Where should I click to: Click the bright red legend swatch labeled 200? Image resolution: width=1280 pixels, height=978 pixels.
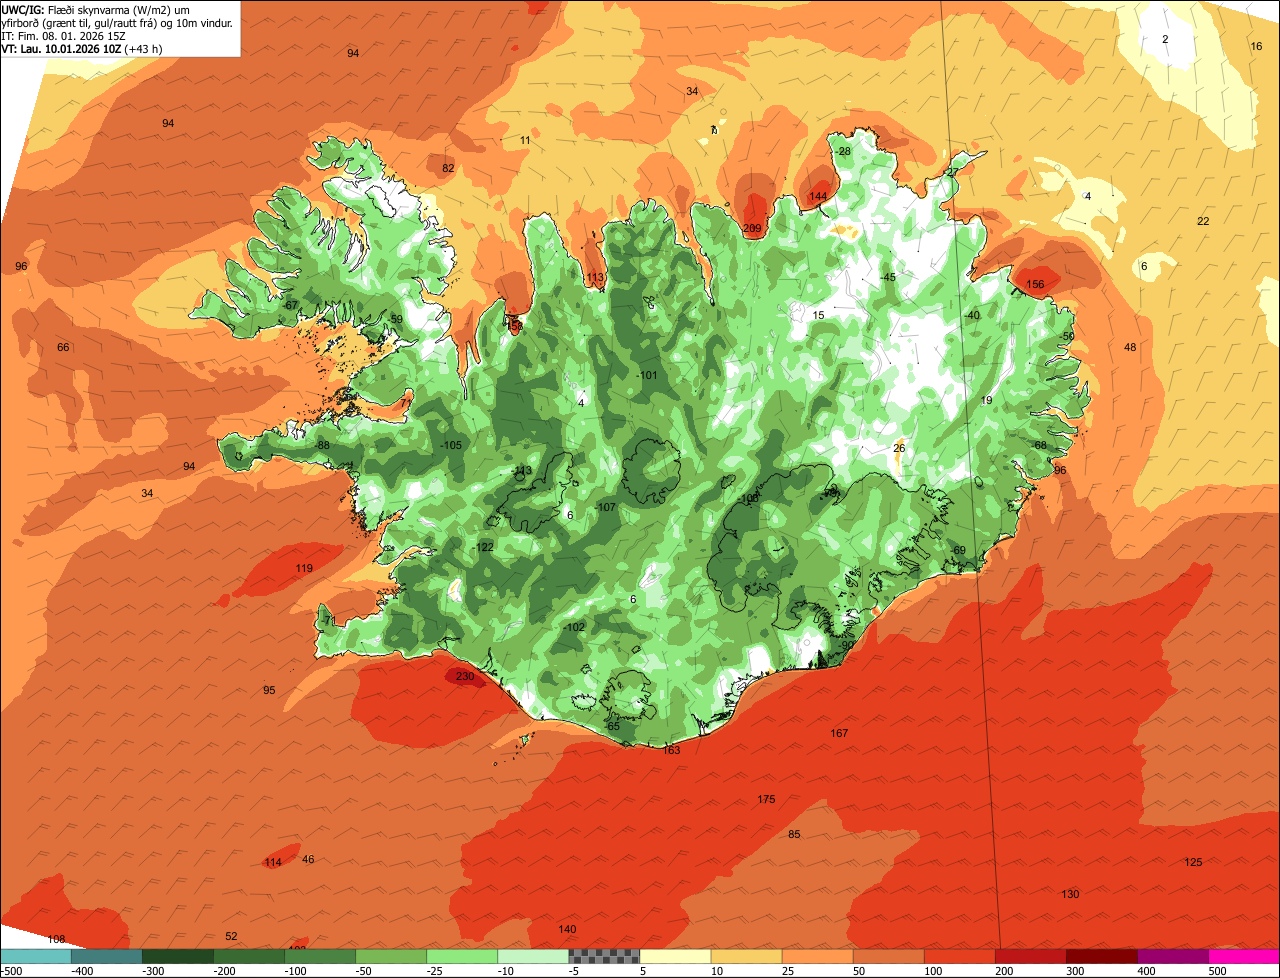coord(1031,956)
